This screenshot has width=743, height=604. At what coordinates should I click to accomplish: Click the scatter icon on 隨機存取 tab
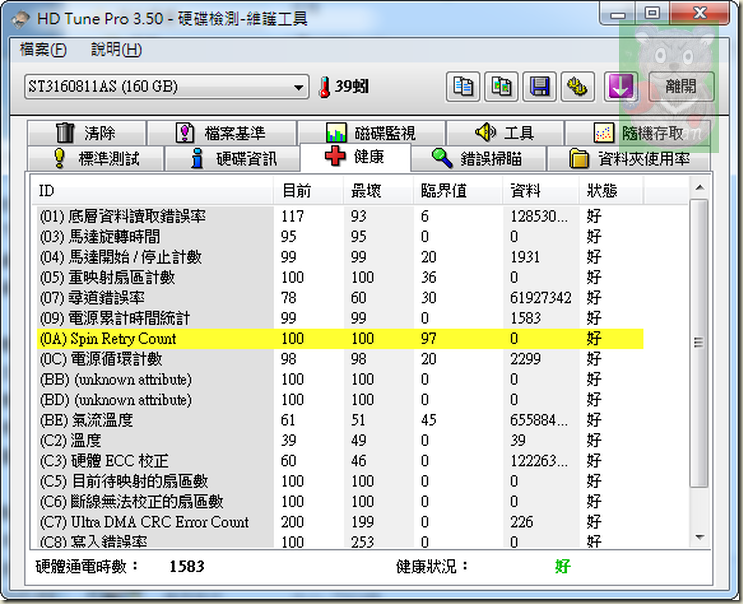[604, 133]
